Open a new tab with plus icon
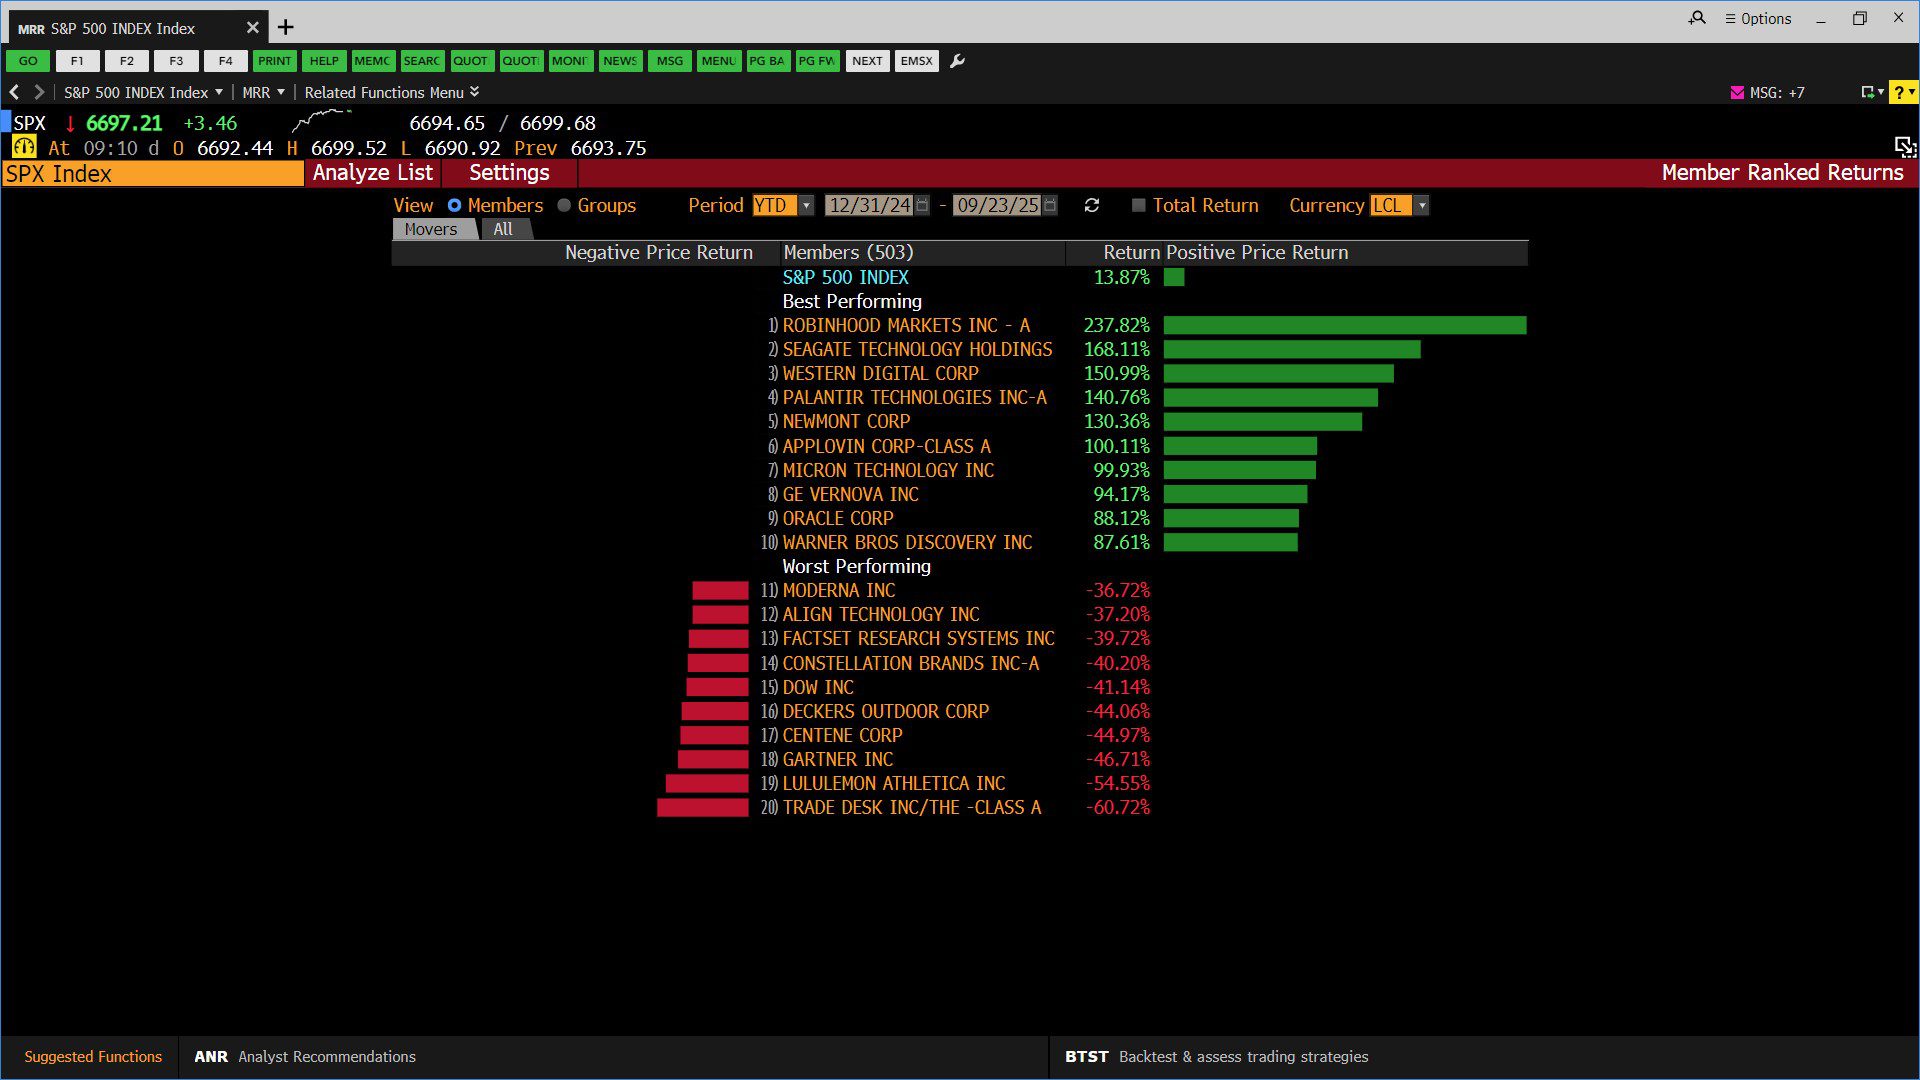1920x1080 pixels. pos(286,27)
